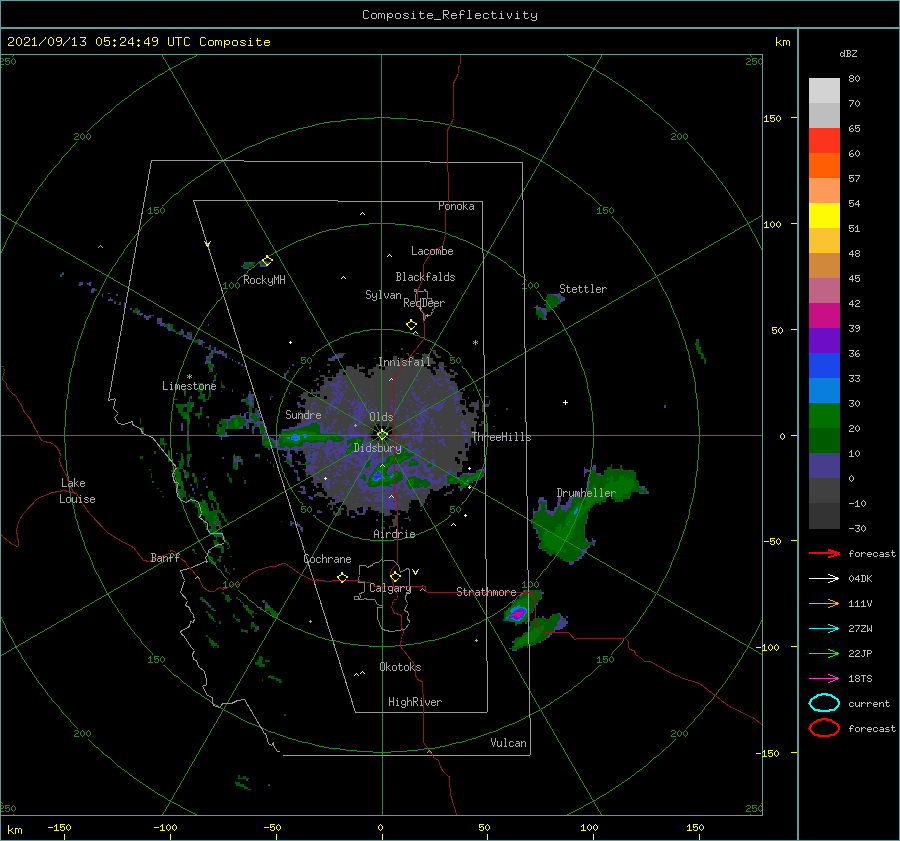900x841 pixels.
Task: Click the magenta 18TS arrow icon
Action: (x=824, y=679)
